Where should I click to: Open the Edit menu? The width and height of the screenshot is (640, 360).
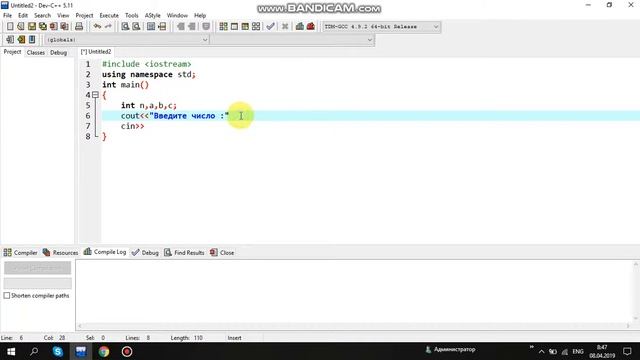(x=23, y=16)
